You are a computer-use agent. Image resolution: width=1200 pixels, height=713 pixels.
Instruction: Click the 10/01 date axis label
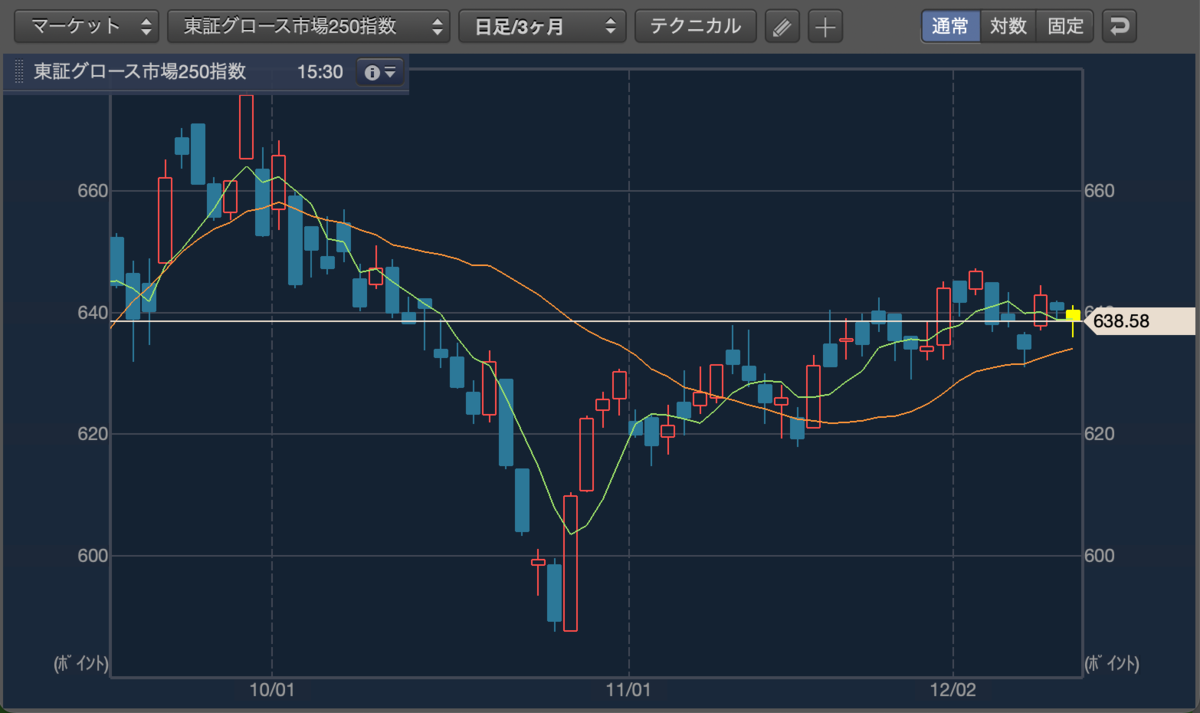[272, 690]
